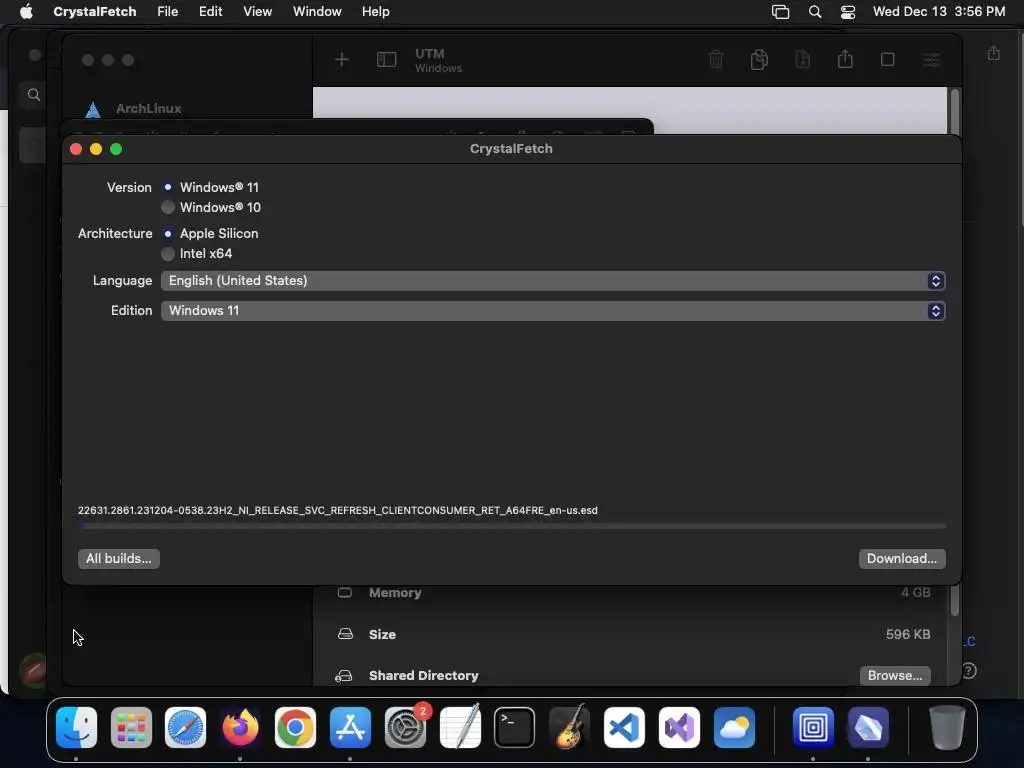Open the View menu
Viewport: 1024px width, 768px height.
coord(257,12)
